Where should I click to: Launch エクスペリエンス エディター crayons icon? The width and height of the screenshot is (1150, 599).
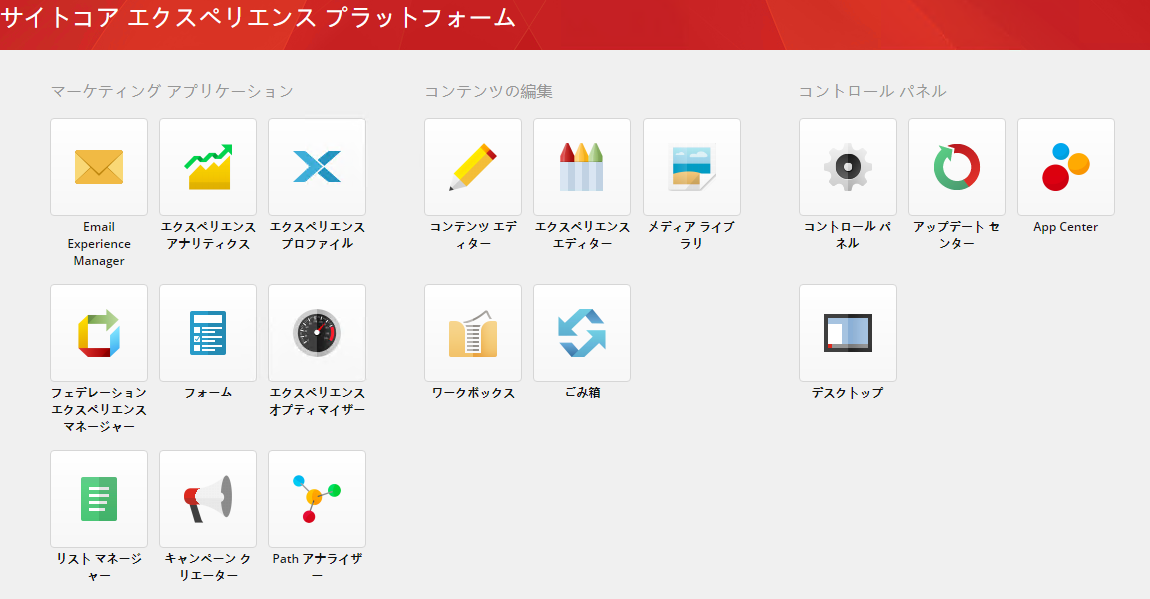click(582, 167)
